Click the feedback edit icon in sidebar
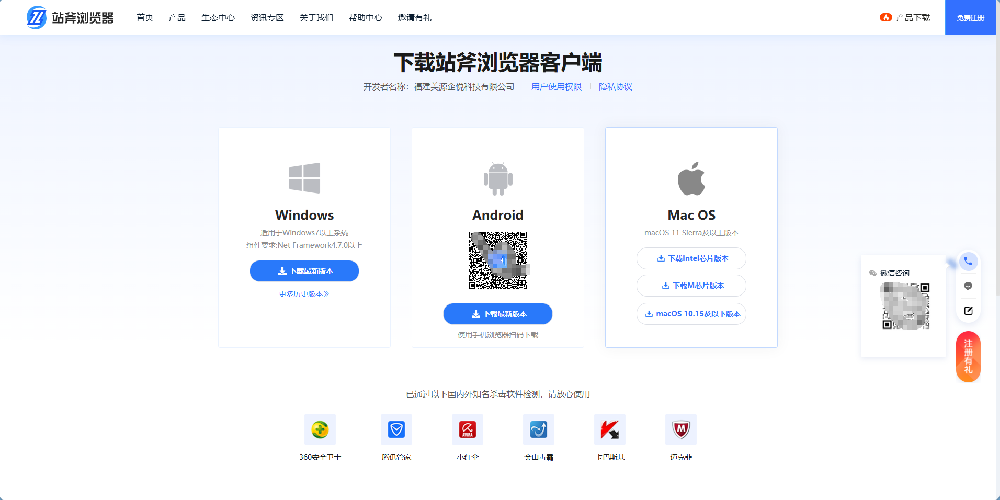Image resolution: width=1000 pixels, height=500 pixels. (968, 311)
